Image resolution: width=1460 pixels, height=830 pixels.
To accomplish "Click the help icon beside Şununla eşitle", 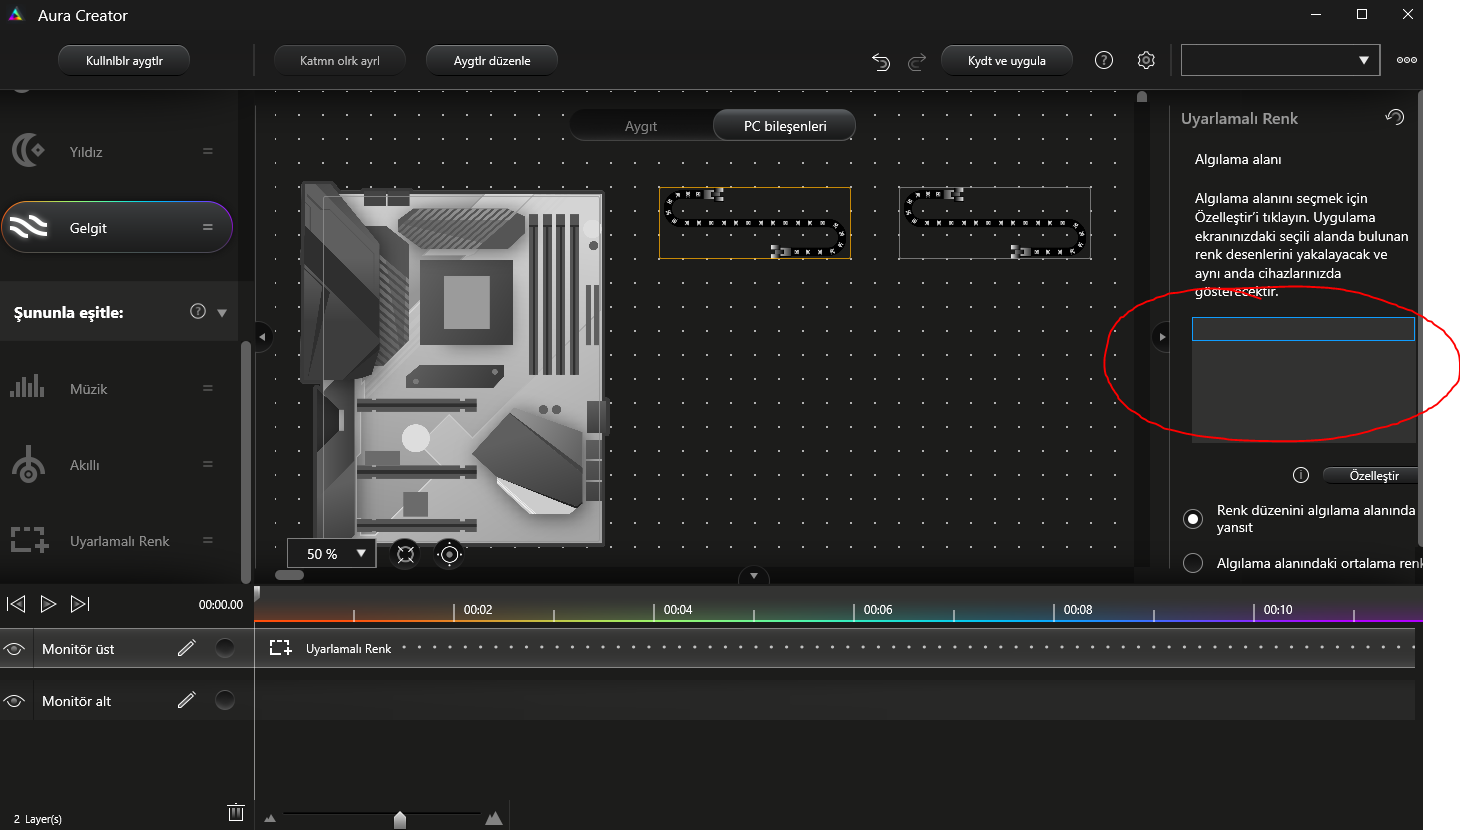I will click(198, 311).
